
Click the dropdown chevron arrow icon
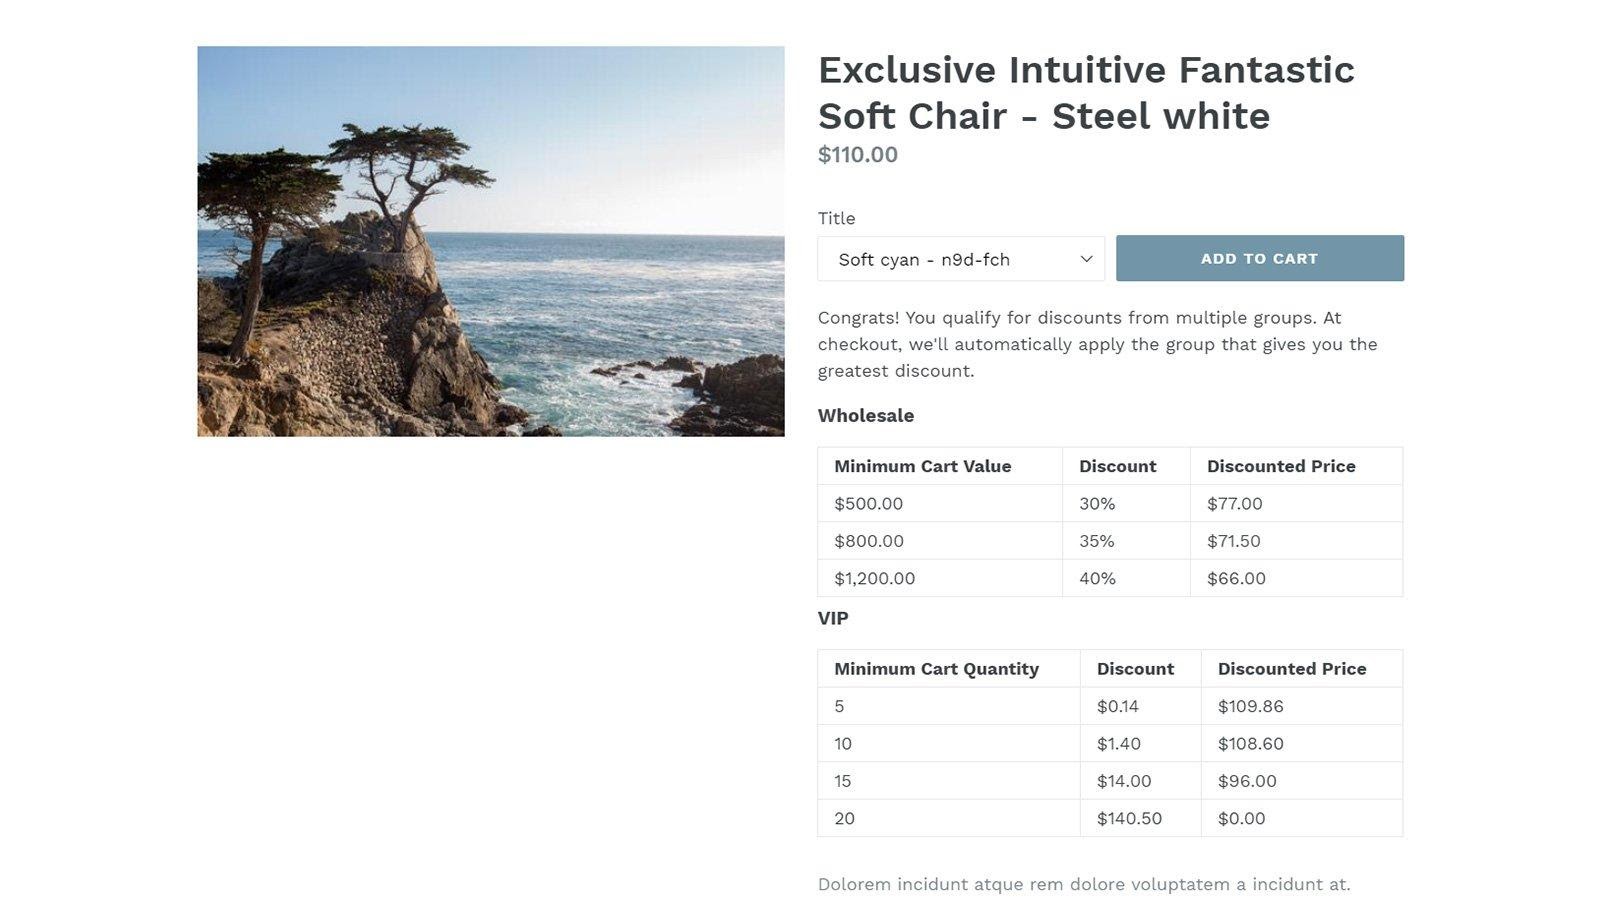[1086, 259]
